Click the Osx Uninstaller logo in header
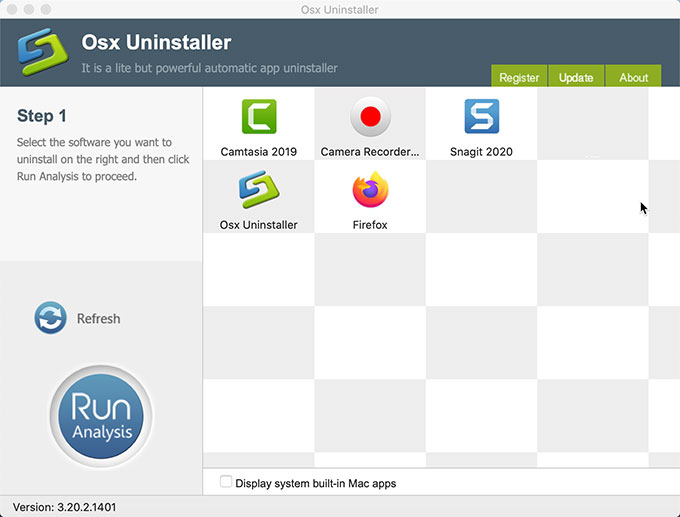Image resolution: width=680 pixels, height=517 pixels. pyautogui.click(x=42, y=52)
